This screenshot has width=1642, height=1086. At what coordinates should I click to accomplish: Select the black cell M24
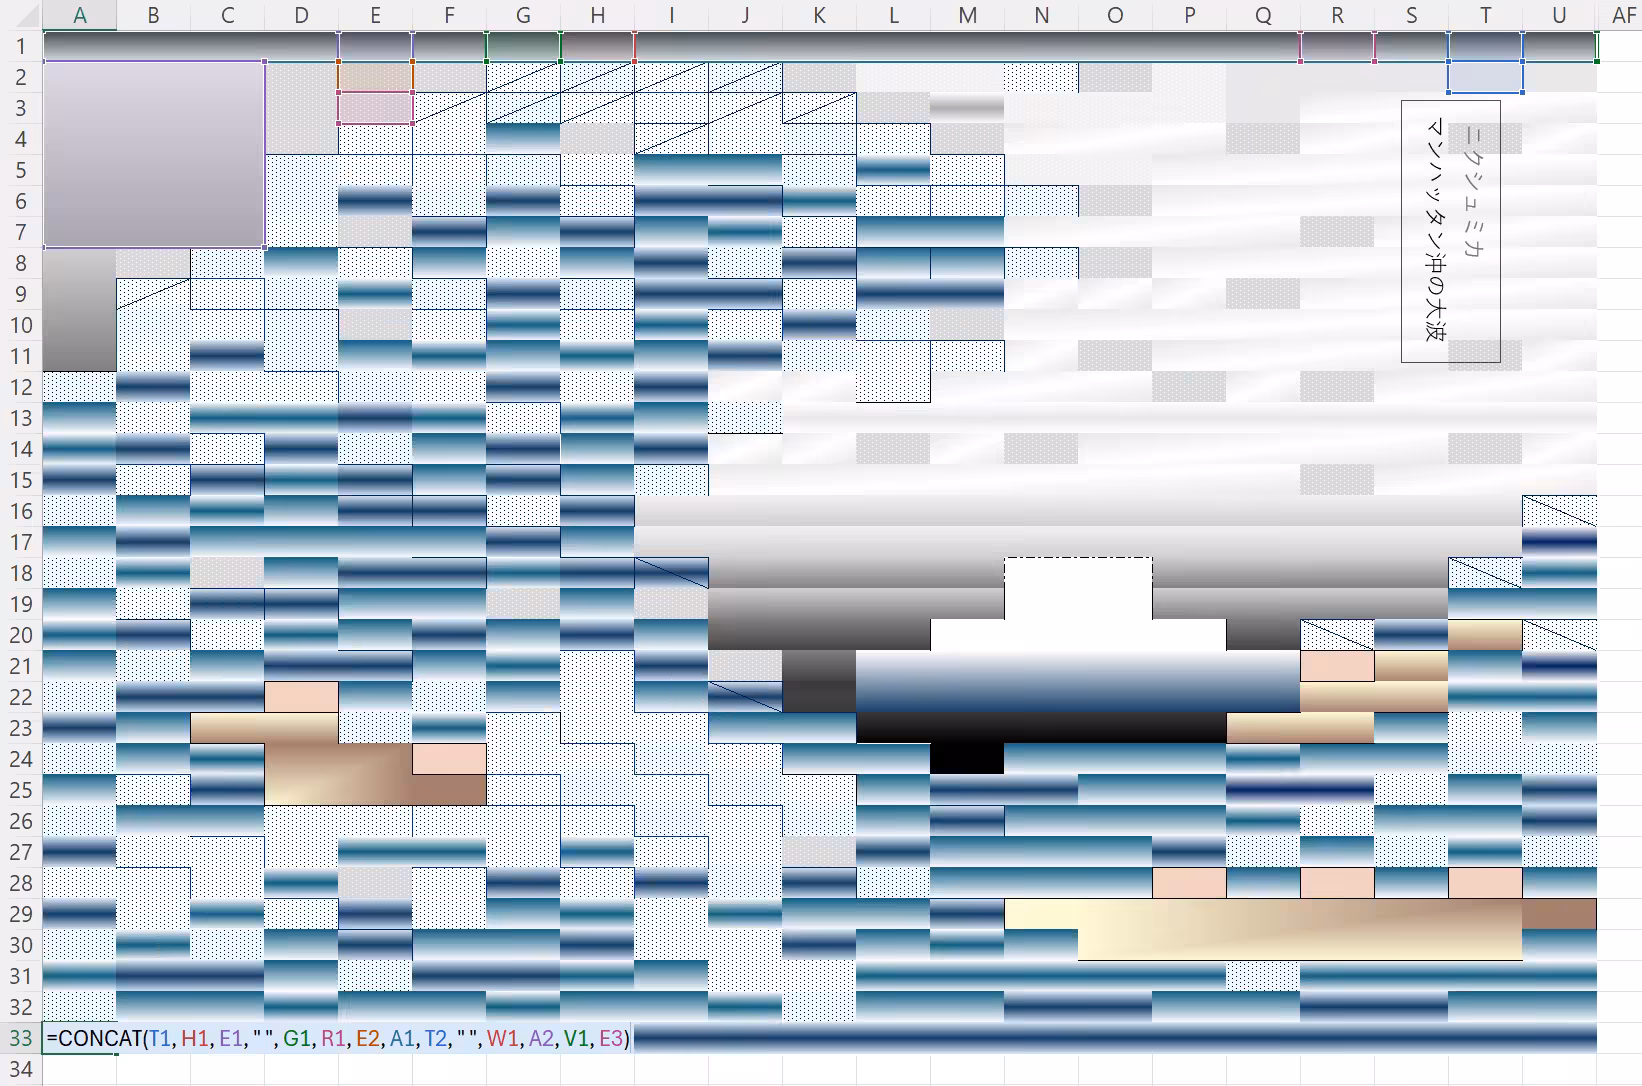pyautogui.click(x=967, y=759)
